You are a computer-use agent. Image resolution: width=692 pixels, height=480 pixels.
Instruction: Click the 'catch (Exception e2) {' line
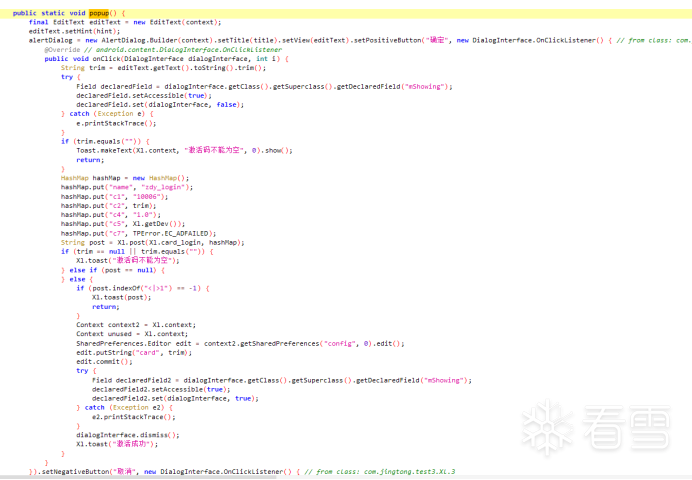(124, 408)
